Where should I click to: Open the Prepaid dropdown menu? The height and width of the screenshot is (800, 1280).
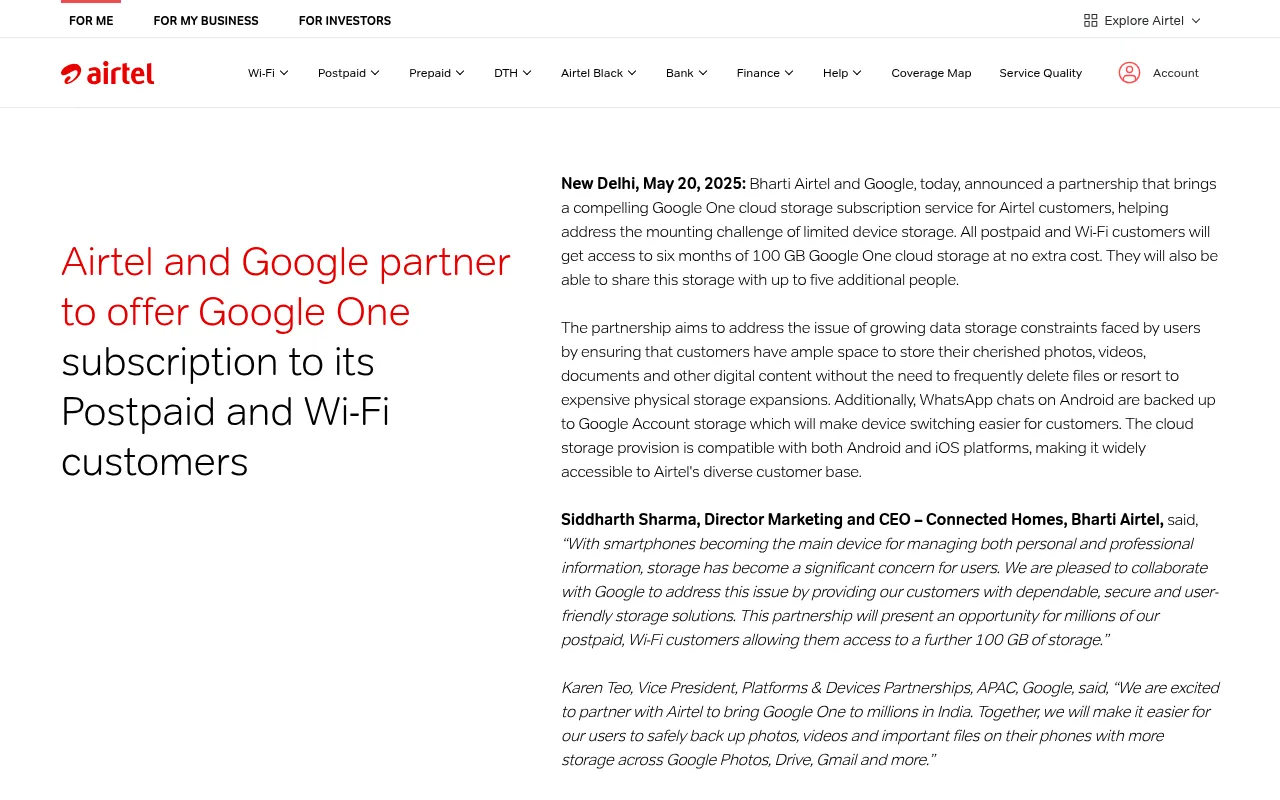pyautogui.click(x=437, y=73)
